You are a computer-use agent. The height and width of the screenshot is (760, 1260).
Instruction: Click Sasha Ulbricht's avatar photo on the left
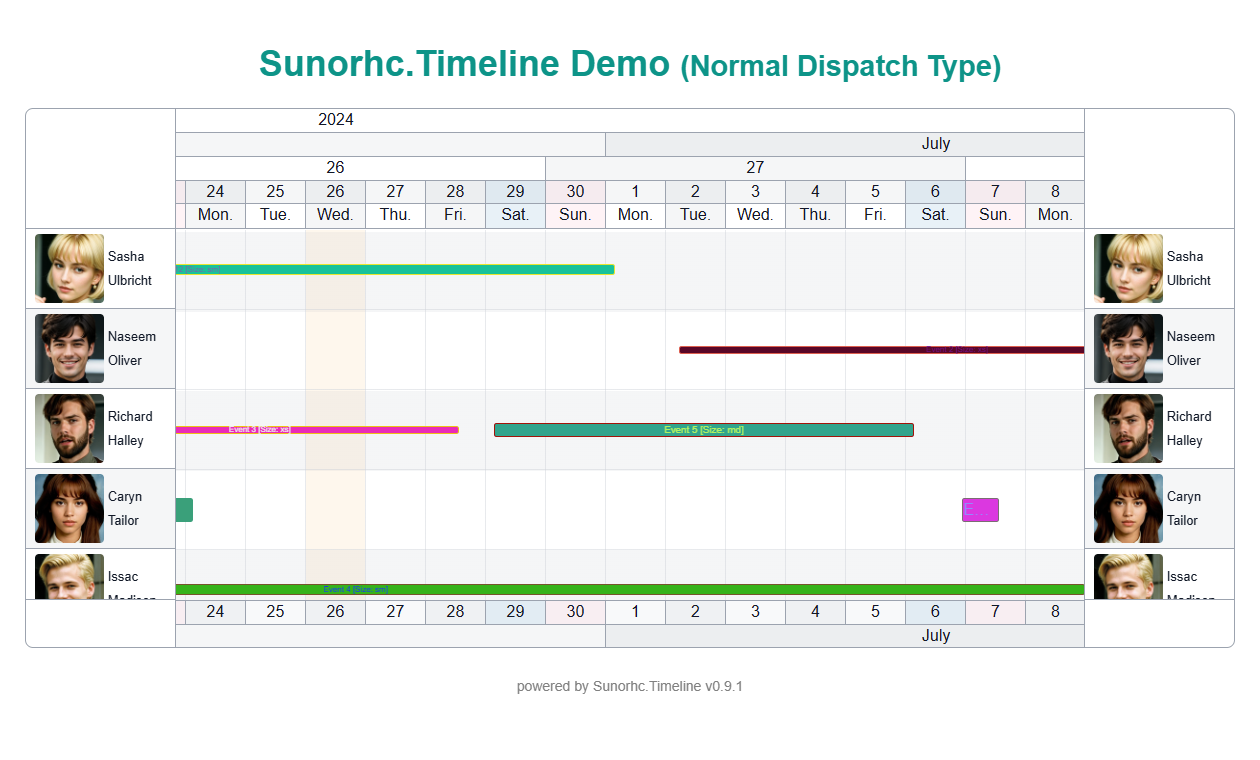point(68,268)
